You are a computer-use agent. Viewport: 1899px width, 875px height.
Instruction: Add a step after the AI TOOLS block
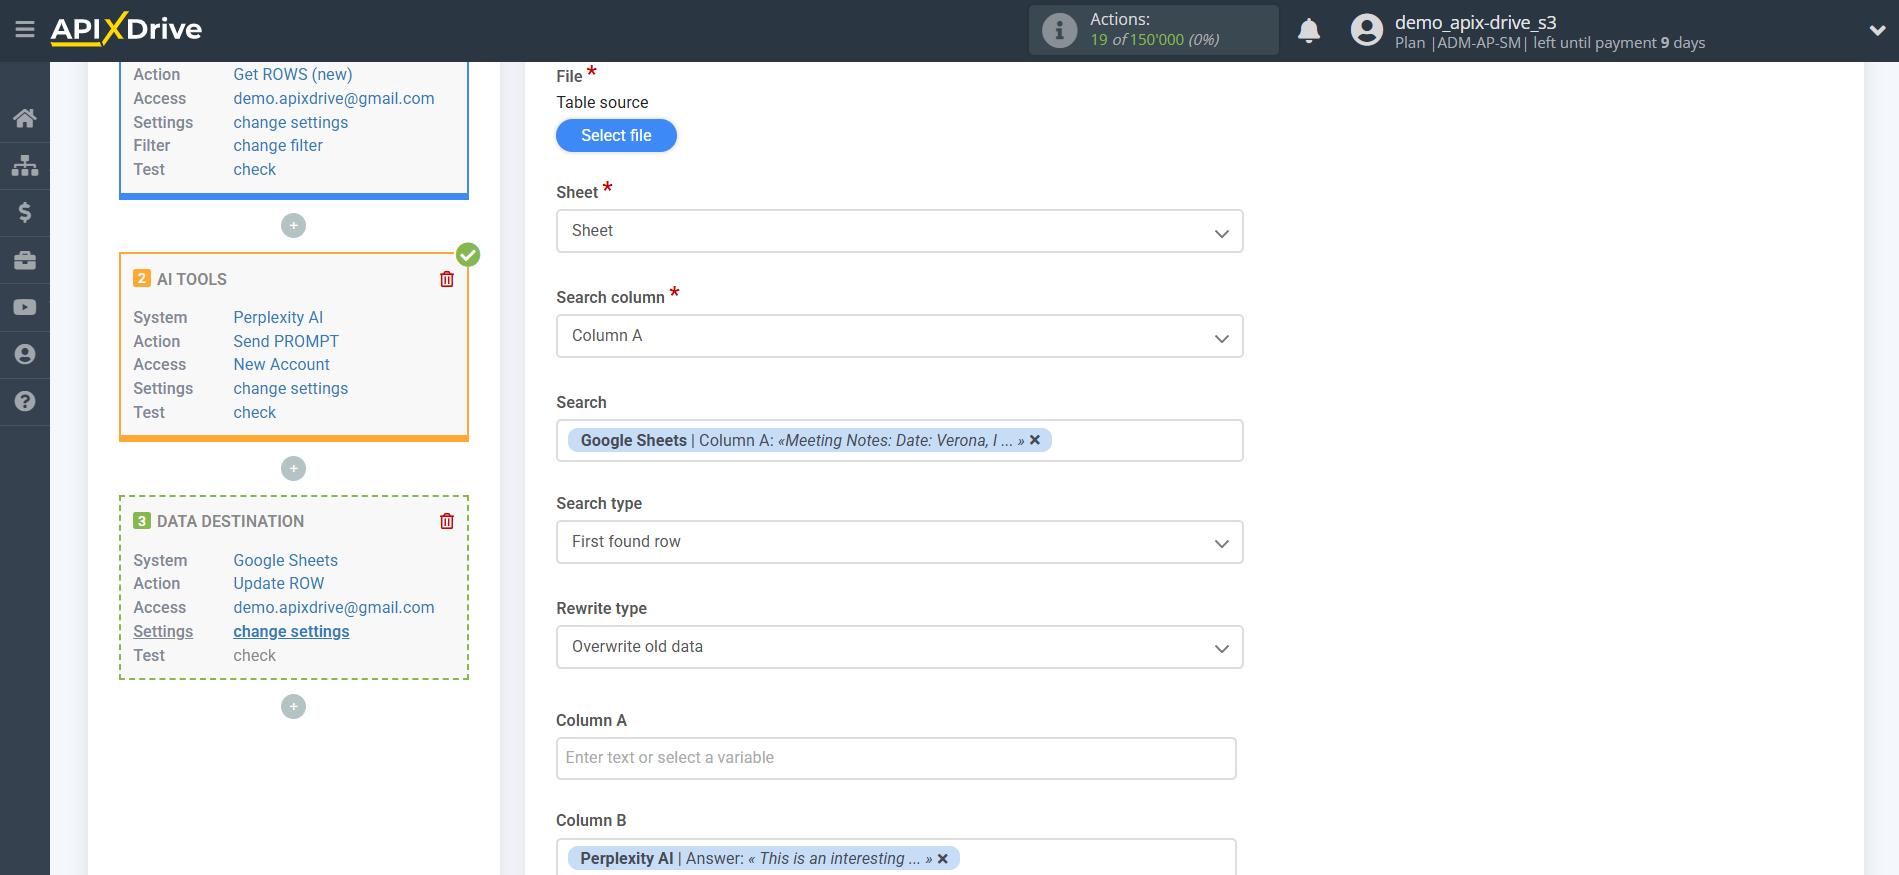293,468
